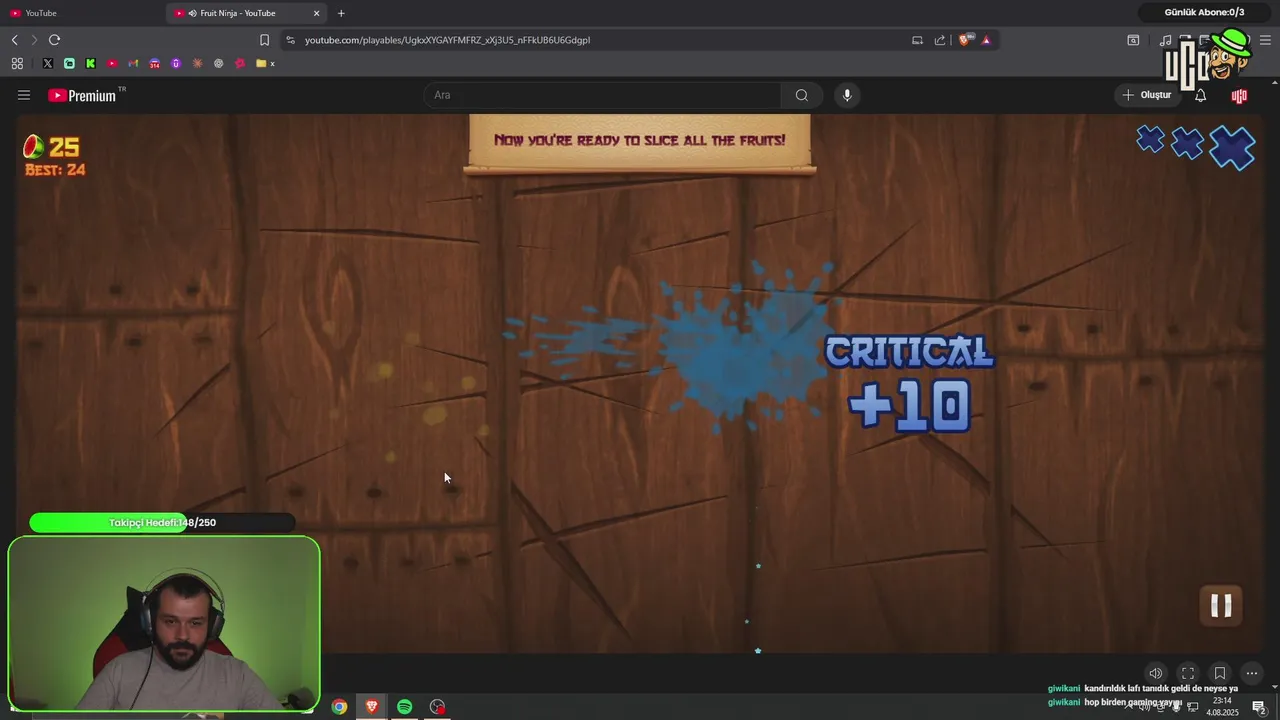
Task: Open the Windows notification center icon
Action: pyautogui.click(x=1259, y=707)
